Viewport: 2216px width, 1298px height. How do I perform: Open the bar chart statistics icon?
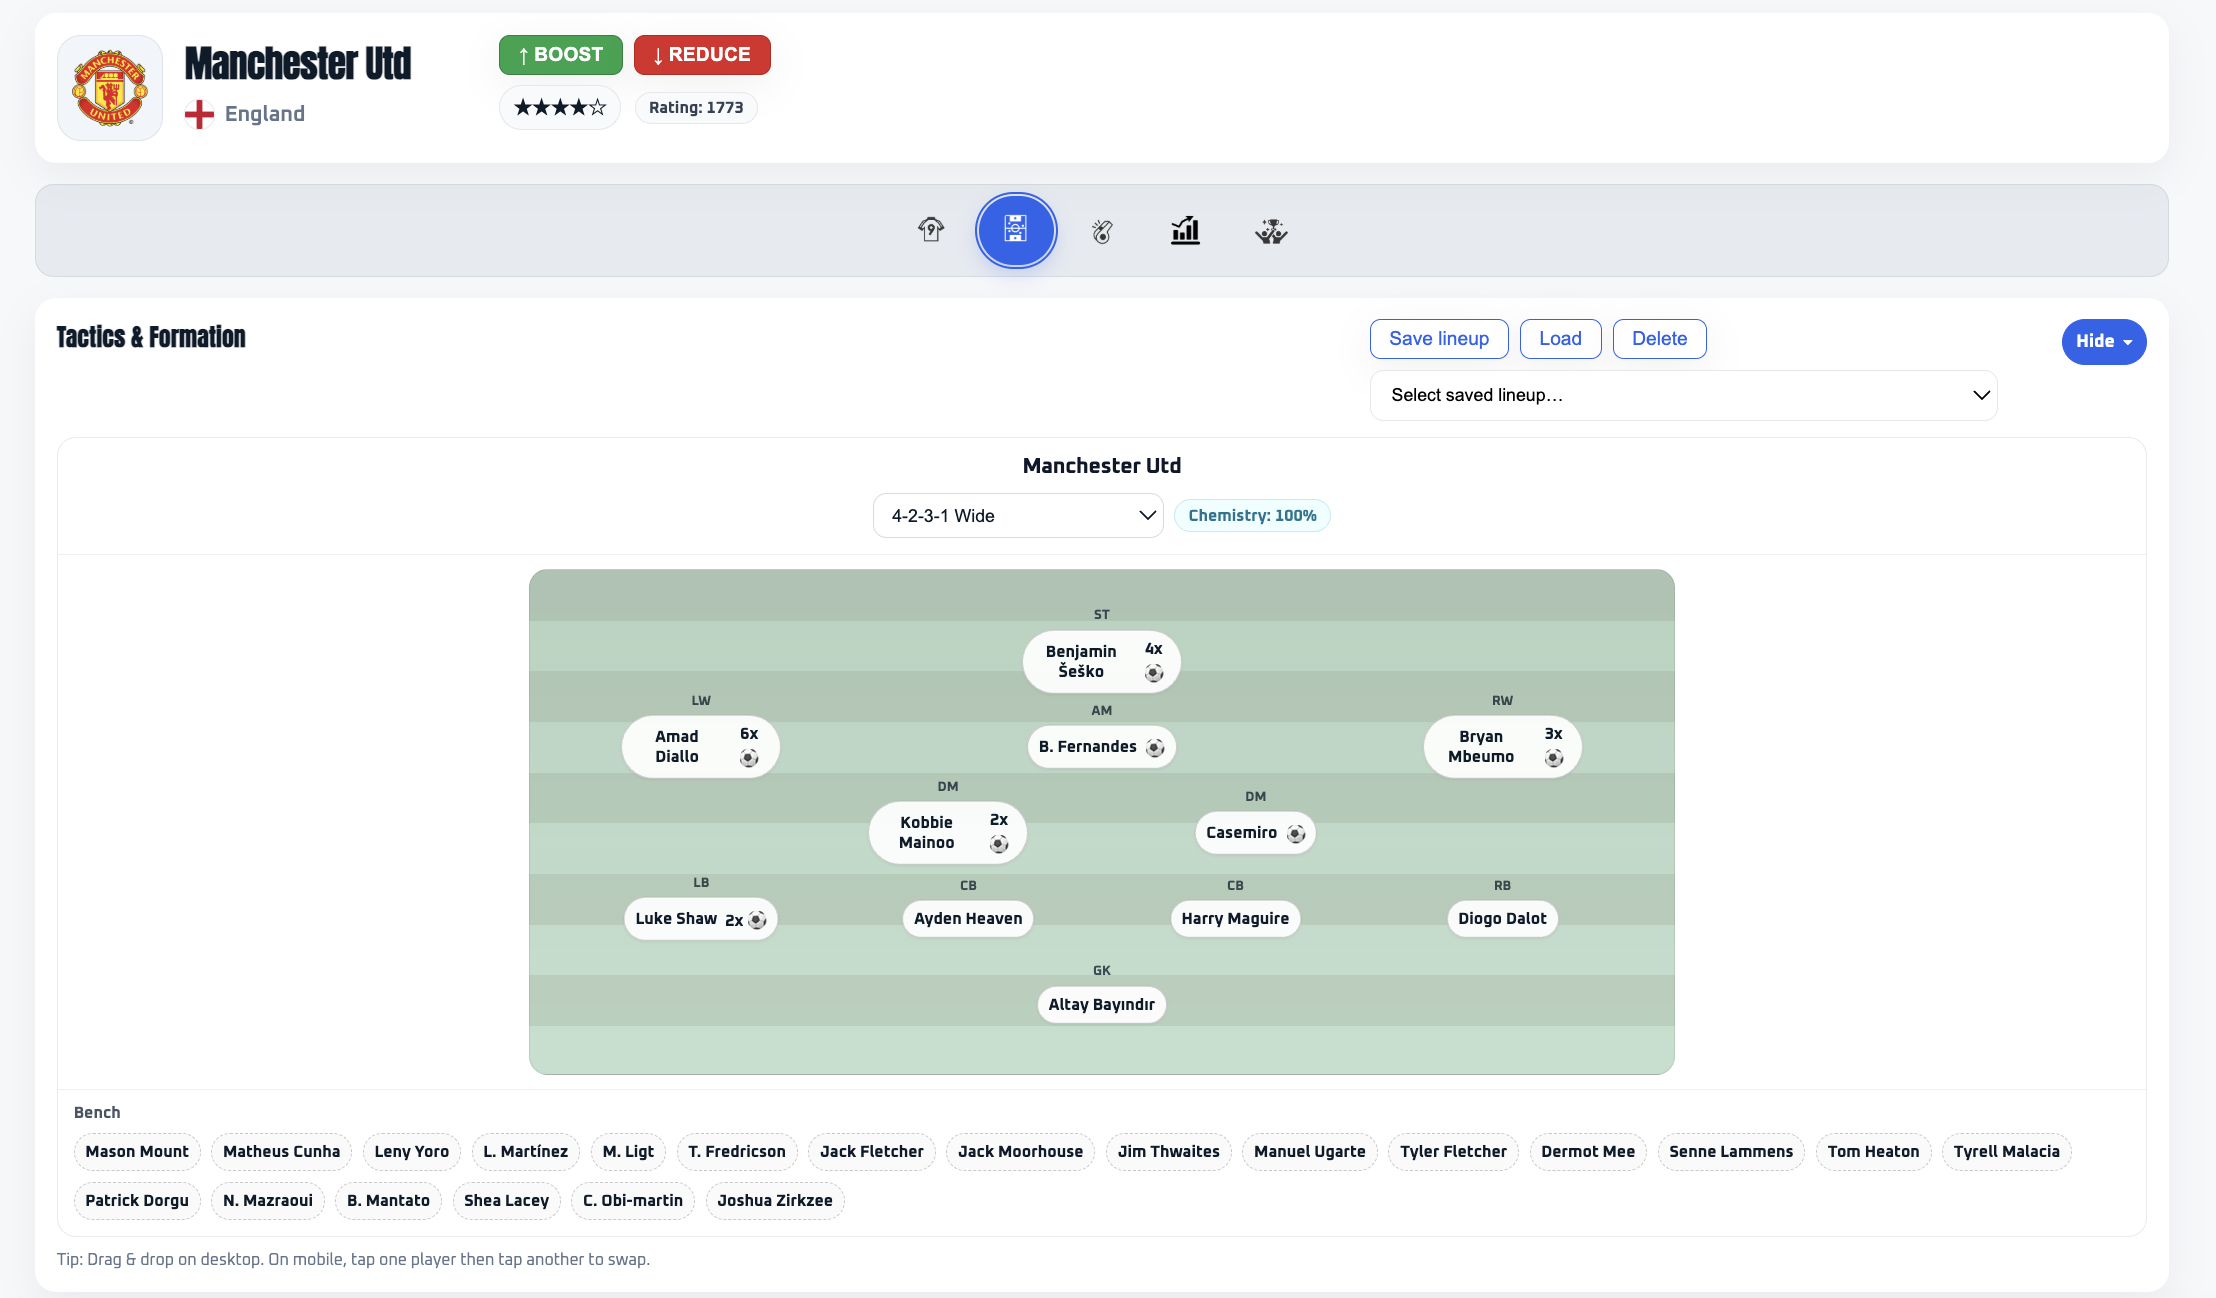pos(1185,231)
